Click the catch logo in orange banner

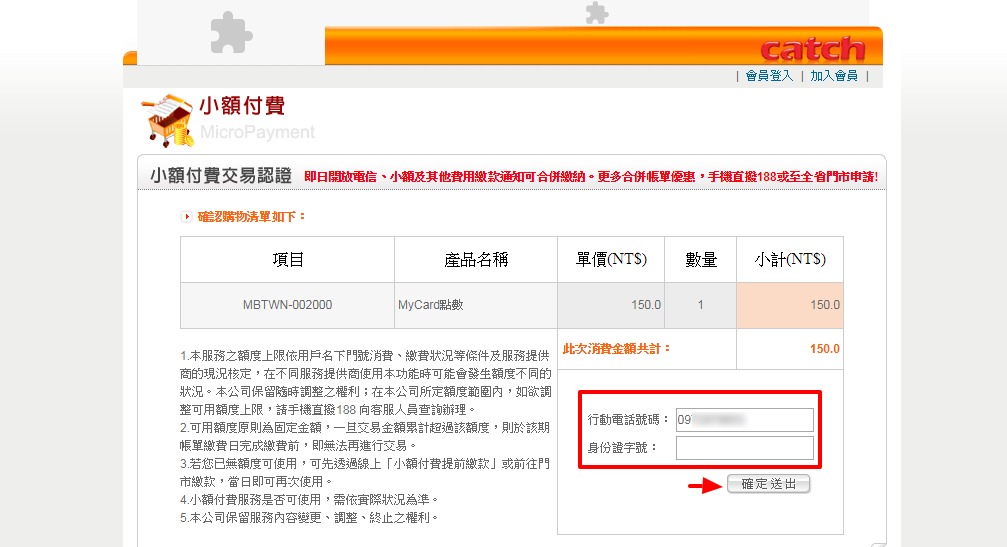click(811, 49)
